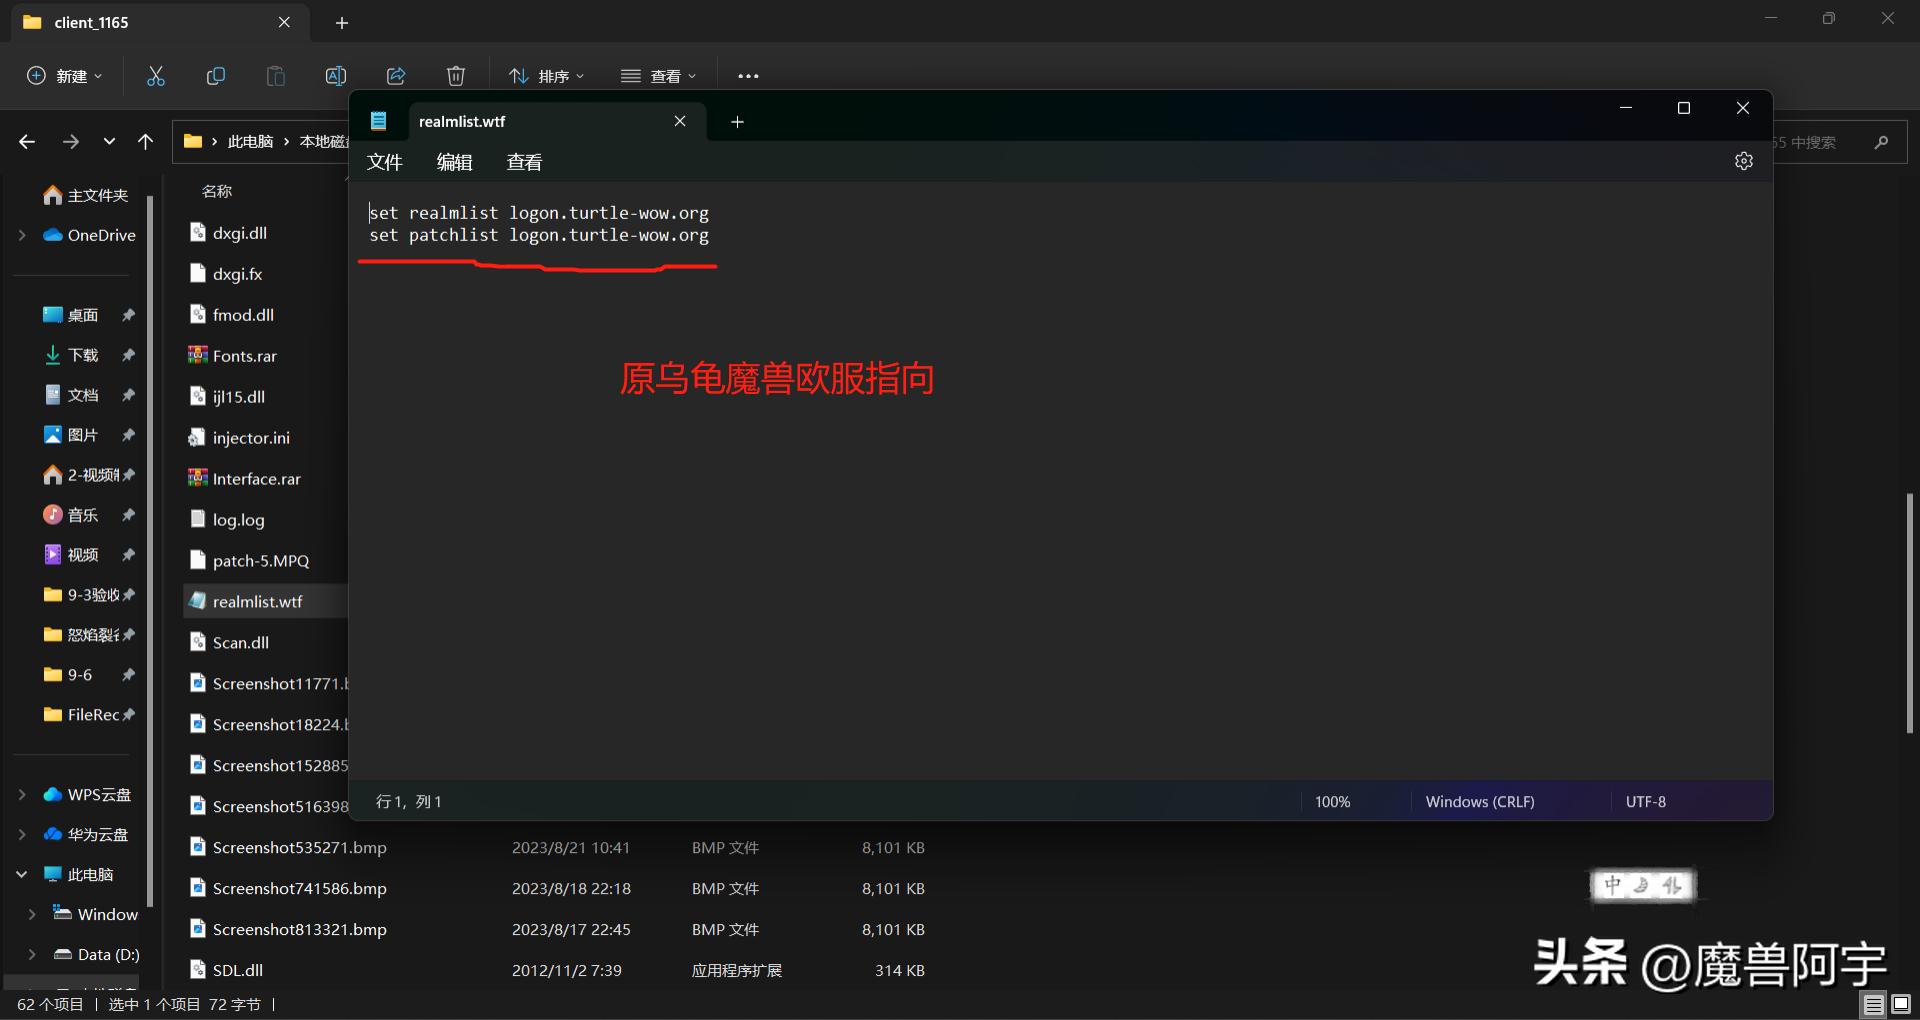This screenshot has width=1920, height=1020.
Task: Click the Explorer vertical scrollbar
Action: pos(1909,613)
